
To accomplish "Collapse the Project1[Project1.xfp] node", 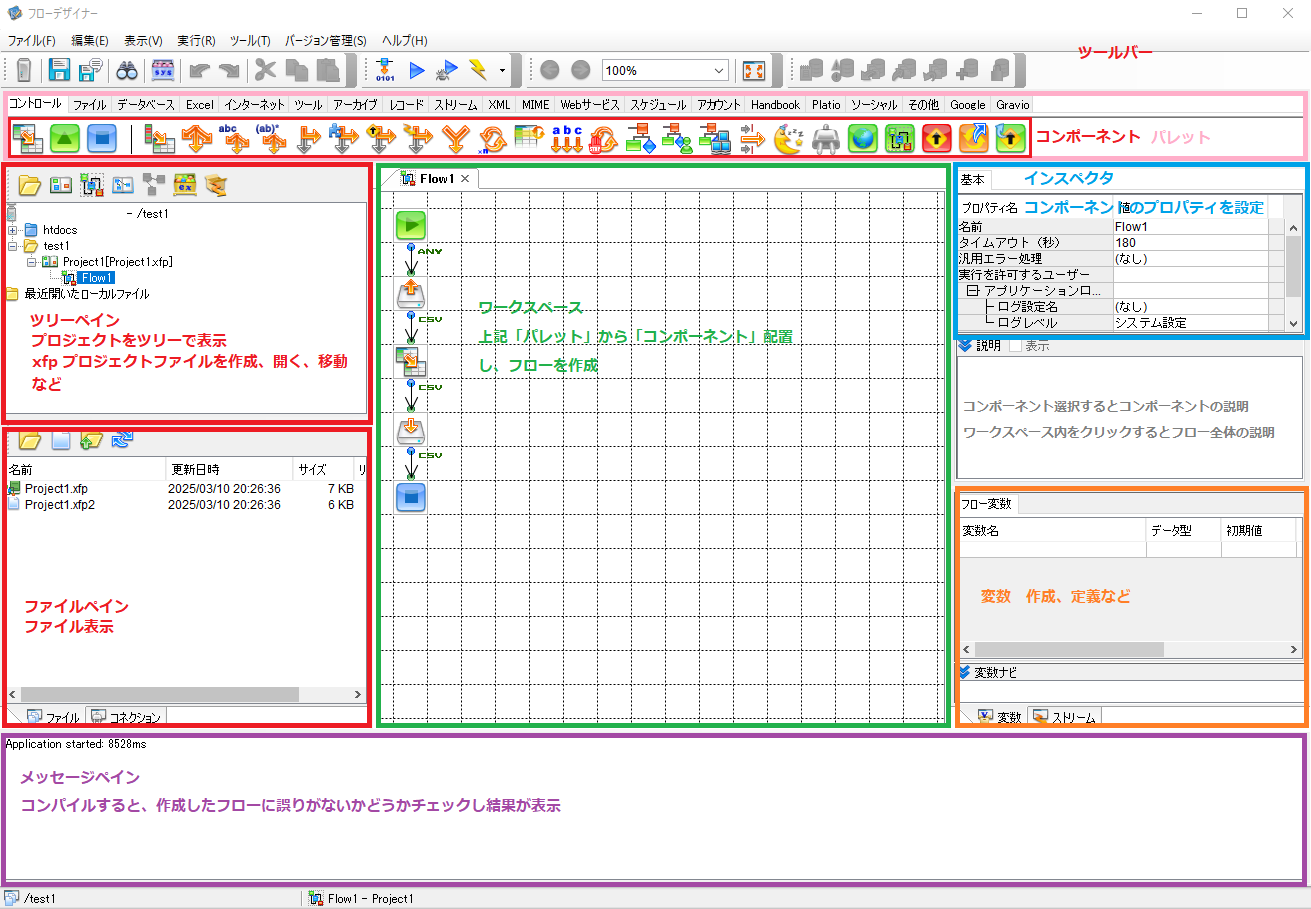I will (32, 262).
